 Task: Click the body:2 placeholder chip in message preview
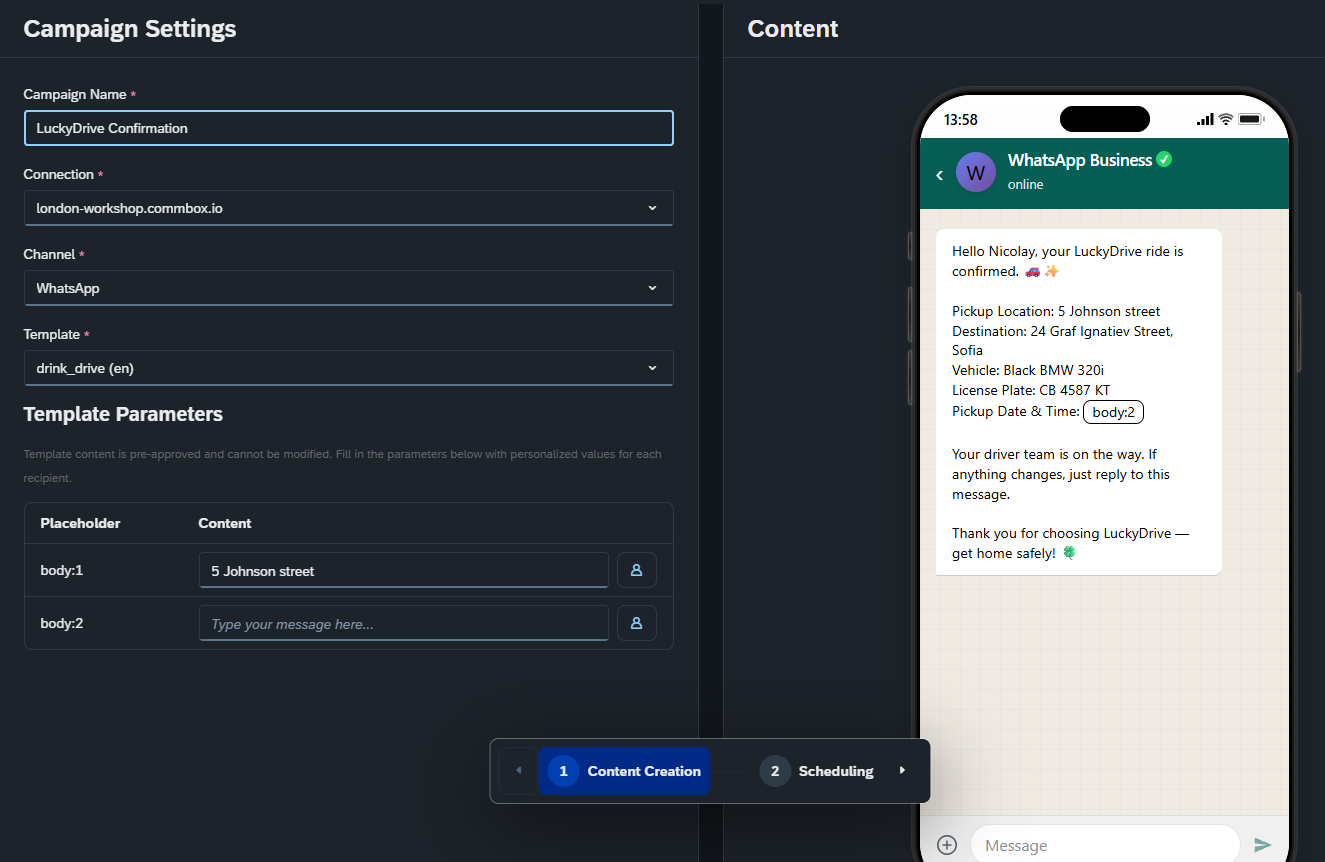pos(1113,412)
